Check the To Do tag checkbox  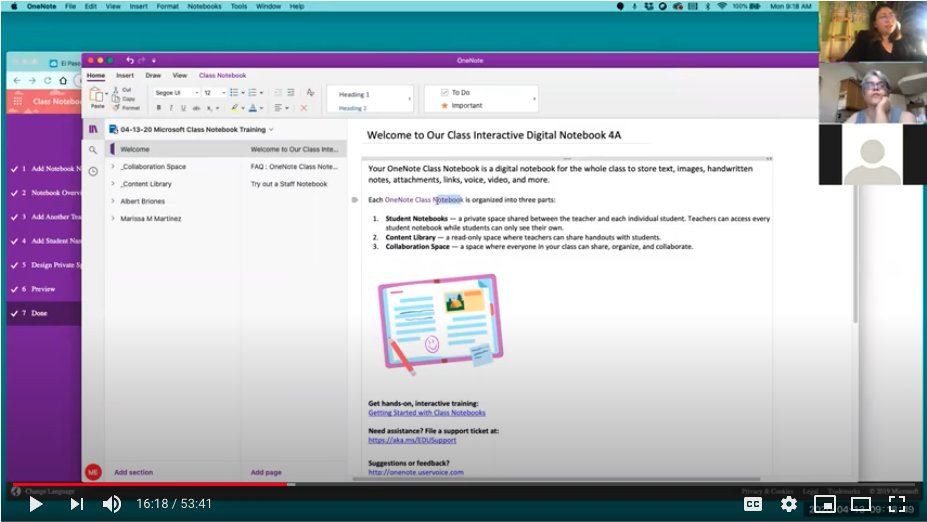445,92
